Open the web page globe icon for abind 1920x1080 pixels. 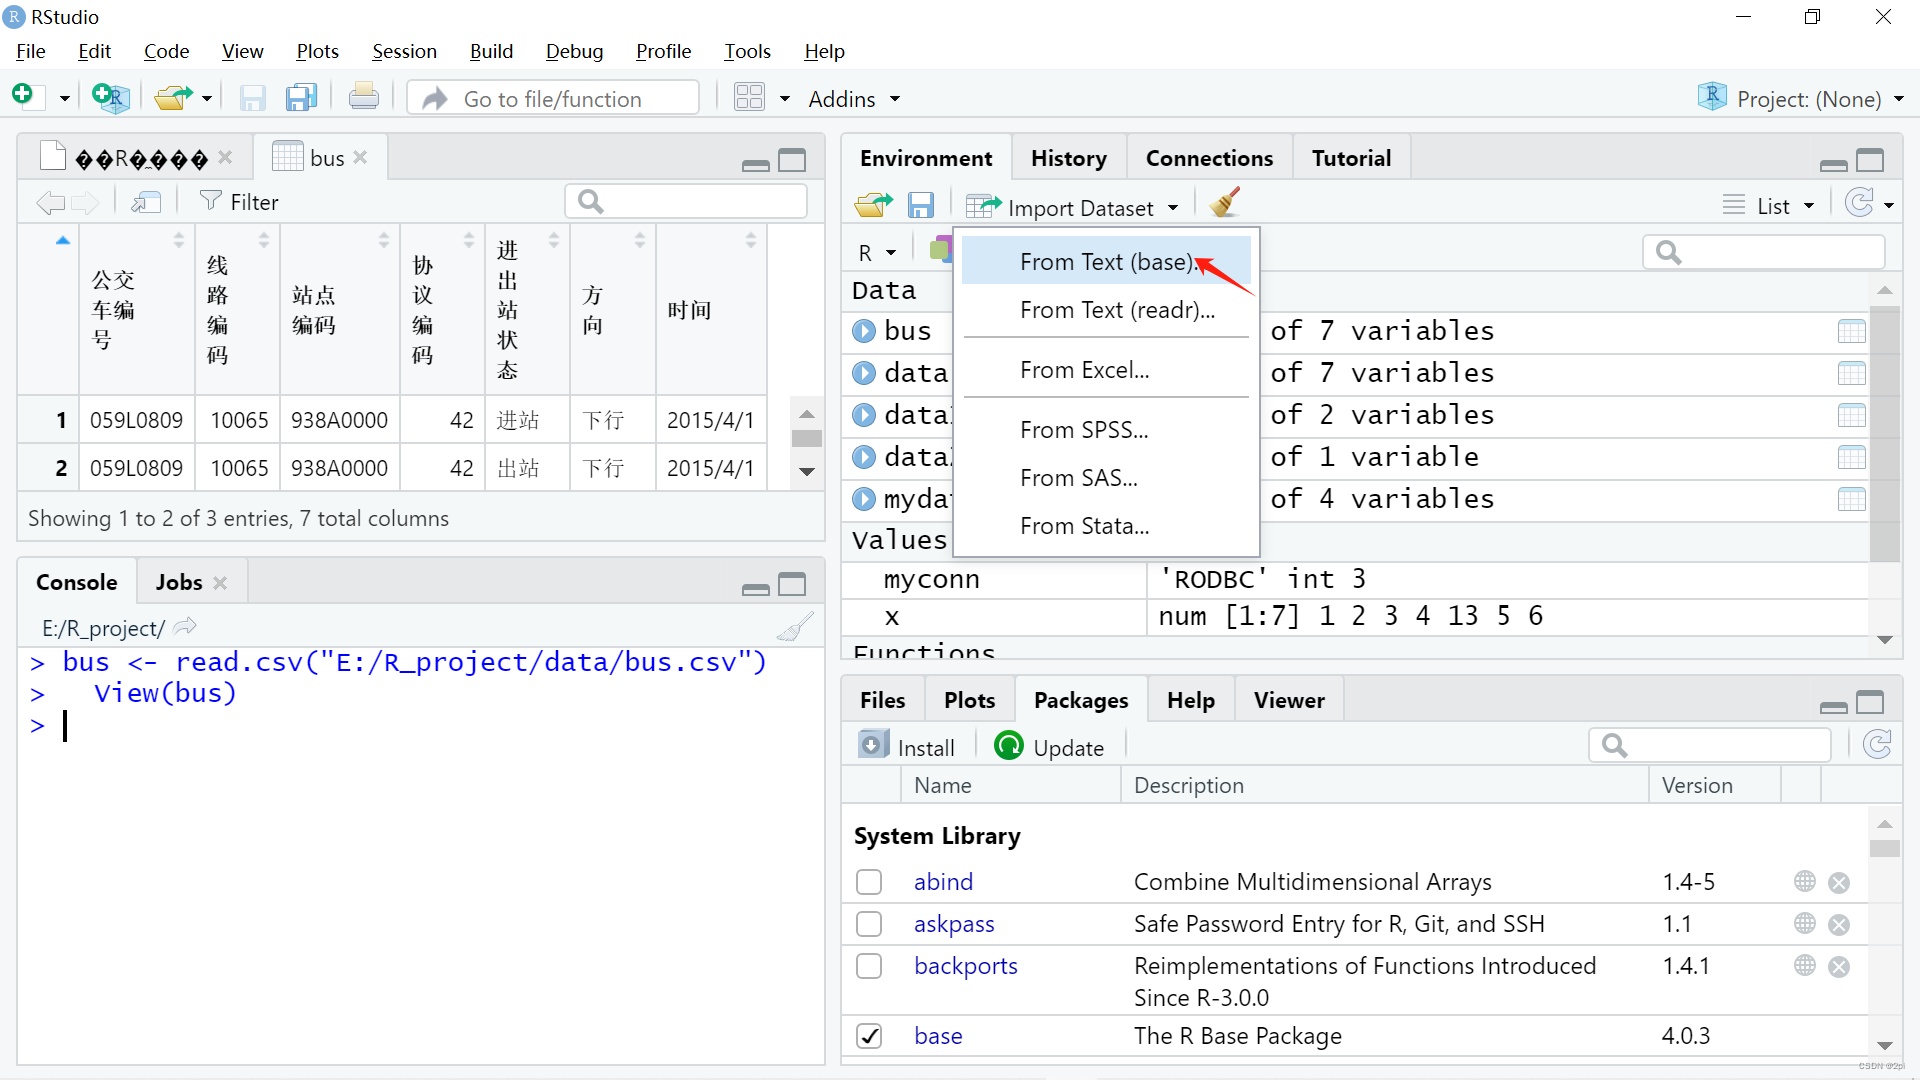pyautogui.click(x=1804, y=882)
